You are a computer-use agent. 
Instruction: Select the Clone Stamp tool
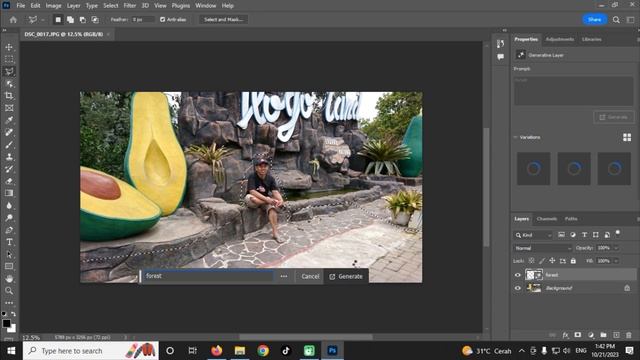(9, 157)
